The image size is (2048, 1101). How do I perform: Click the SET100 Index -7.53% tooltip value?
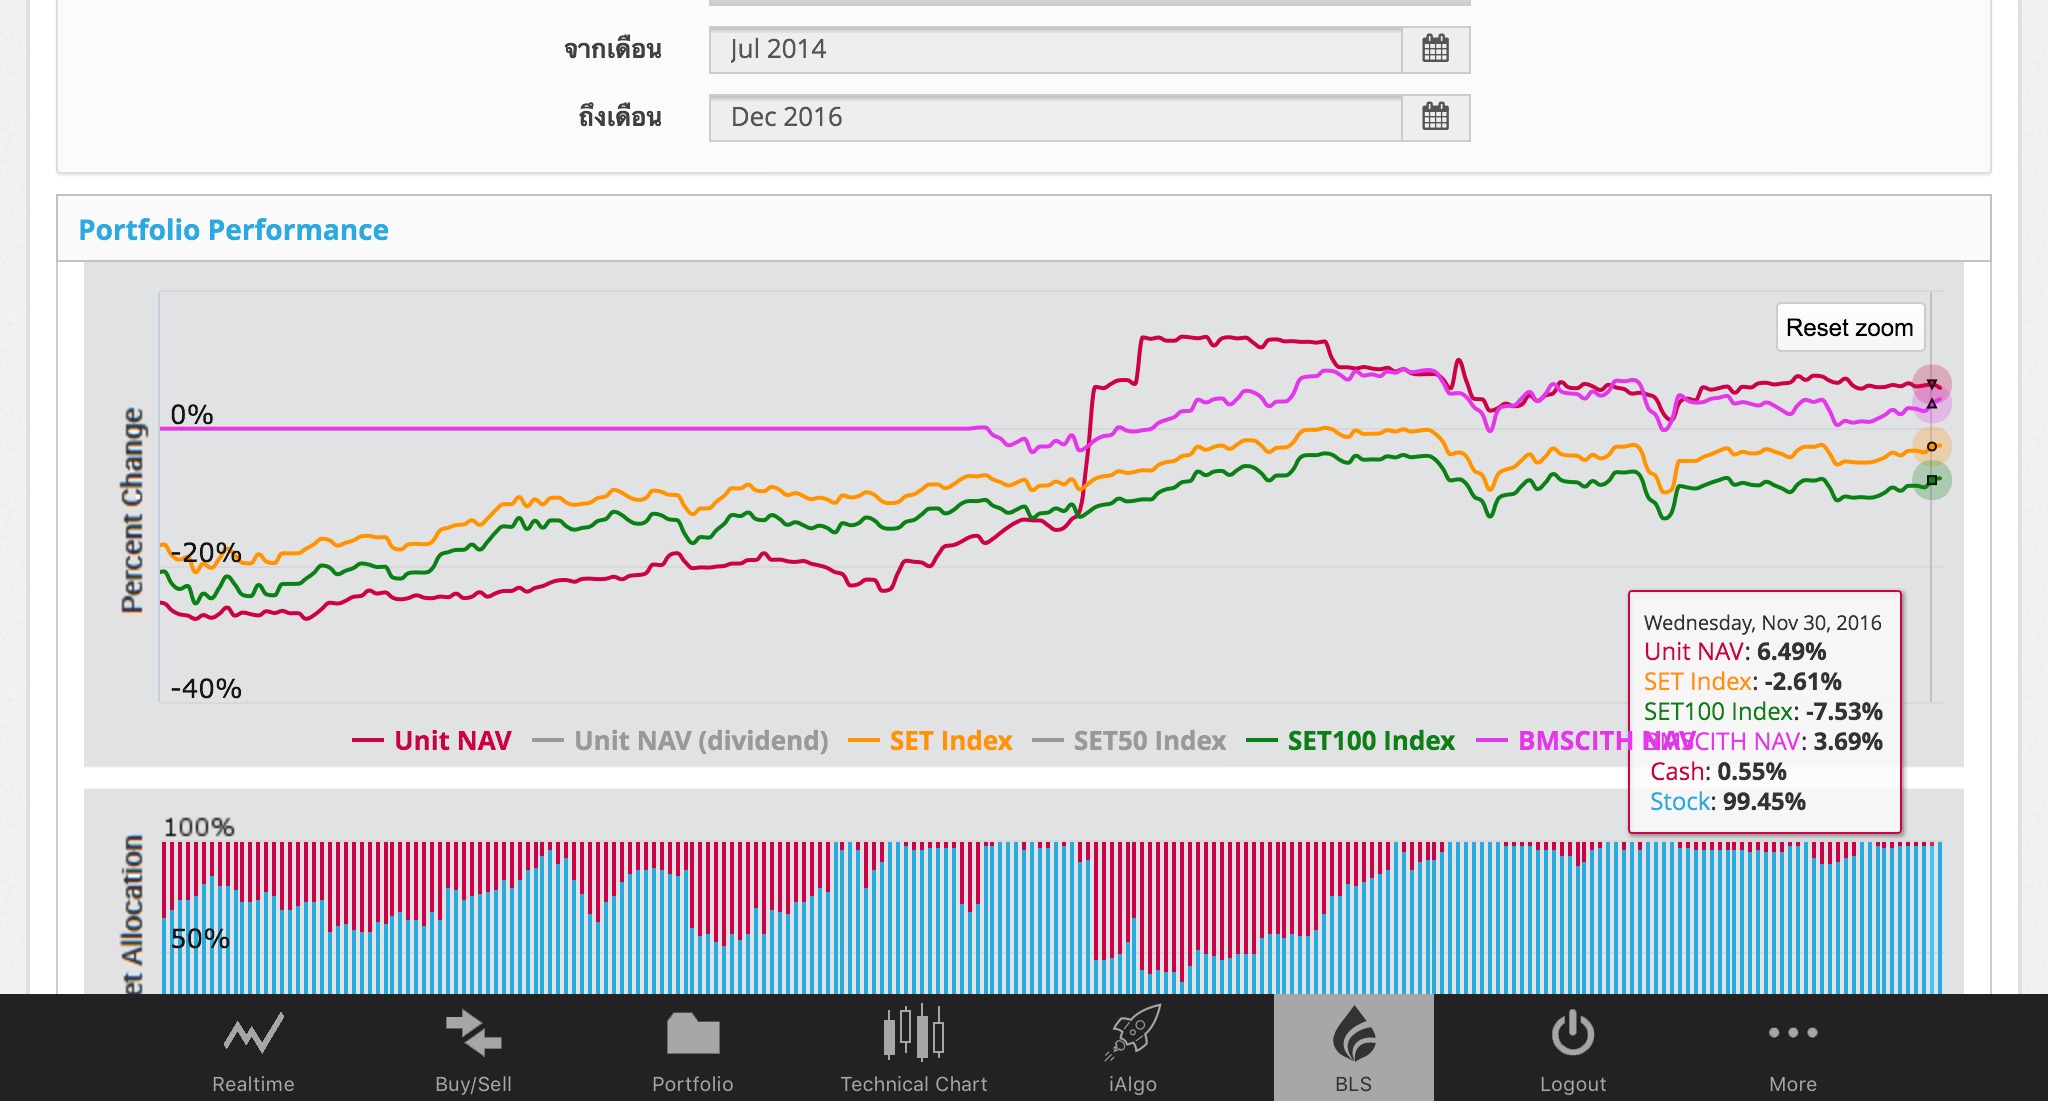click(1844, 712)
